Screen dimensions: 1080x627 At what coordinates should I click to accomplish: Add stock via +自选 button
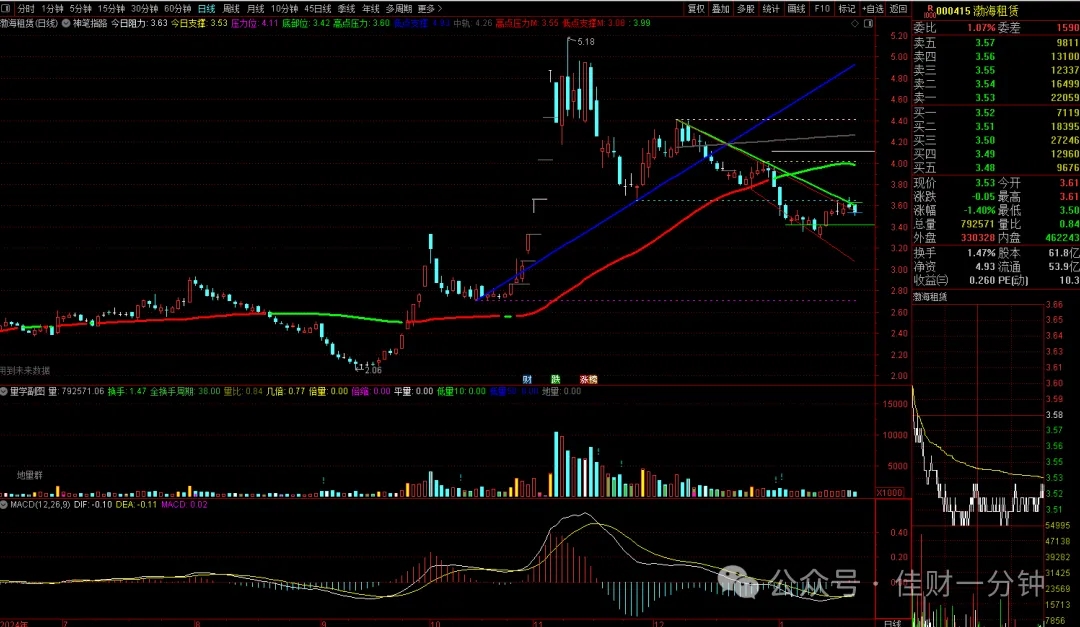tap(873, 9)
